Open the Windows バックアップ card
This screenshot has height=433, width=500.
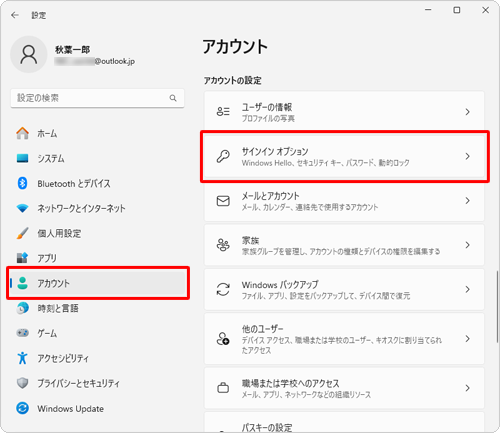tap(344, 289)
